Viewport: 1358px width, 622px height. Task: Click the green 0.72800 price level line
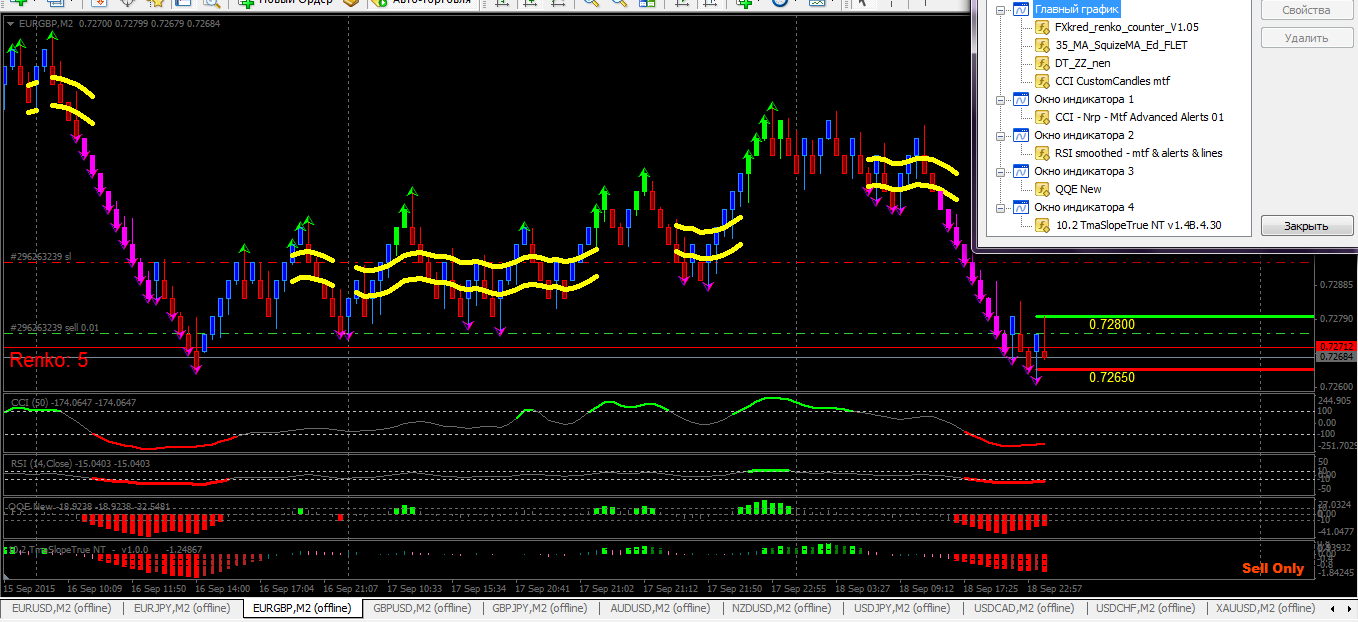(x=1175, y=316)
